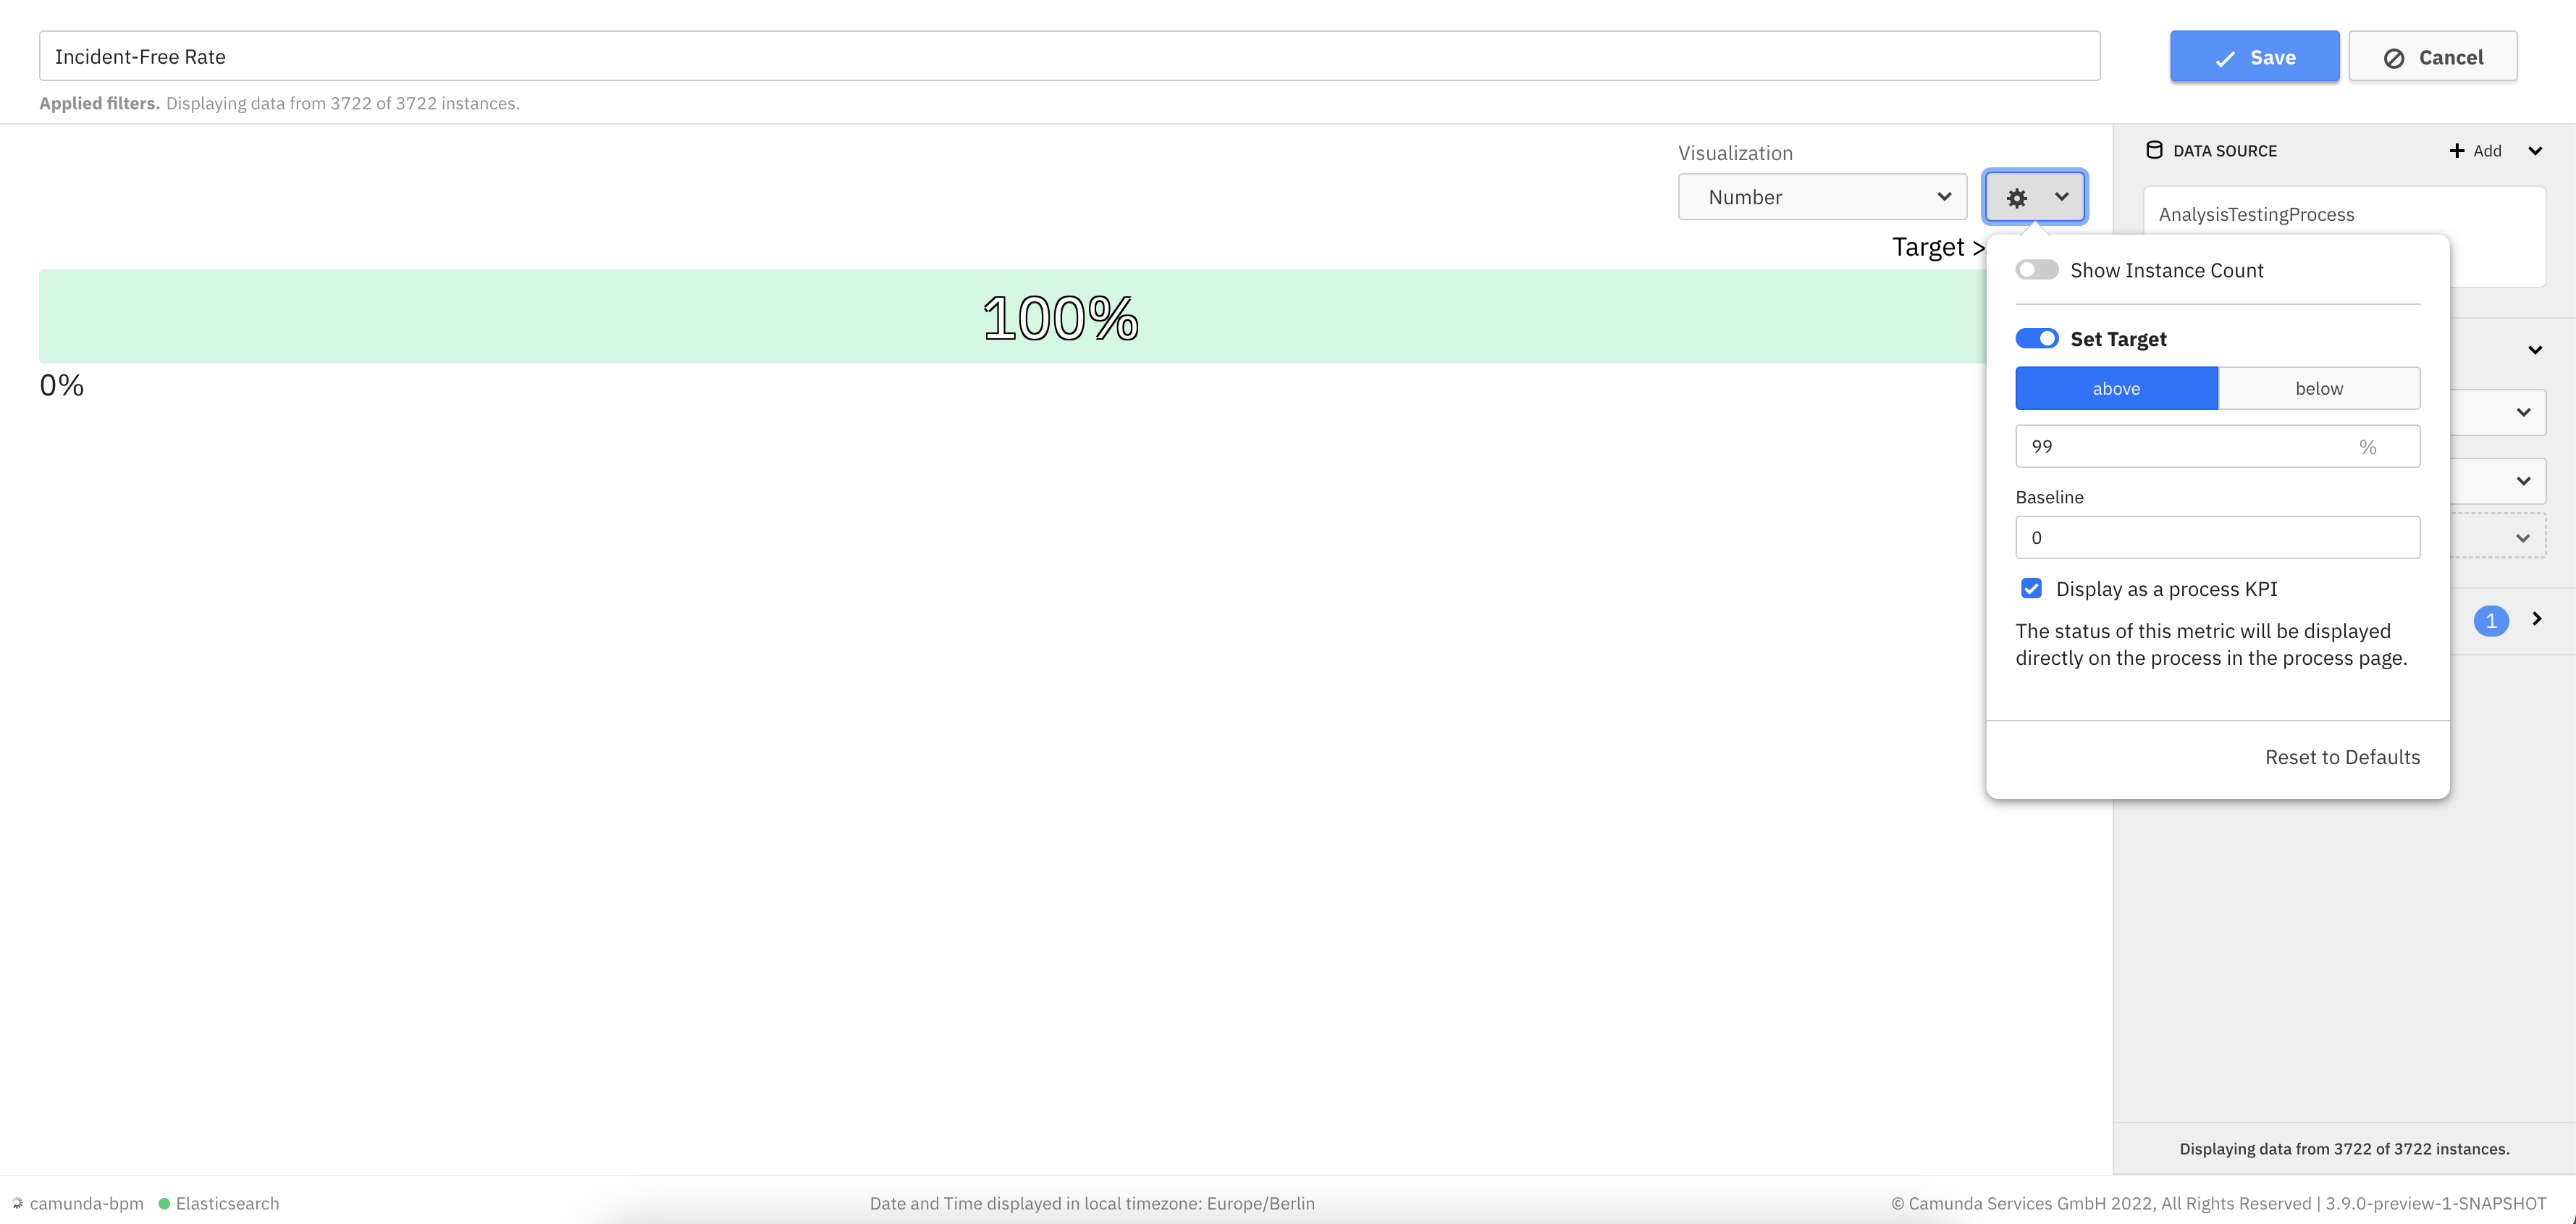
Task: Click the Save button
Action: click(2254, 54)
